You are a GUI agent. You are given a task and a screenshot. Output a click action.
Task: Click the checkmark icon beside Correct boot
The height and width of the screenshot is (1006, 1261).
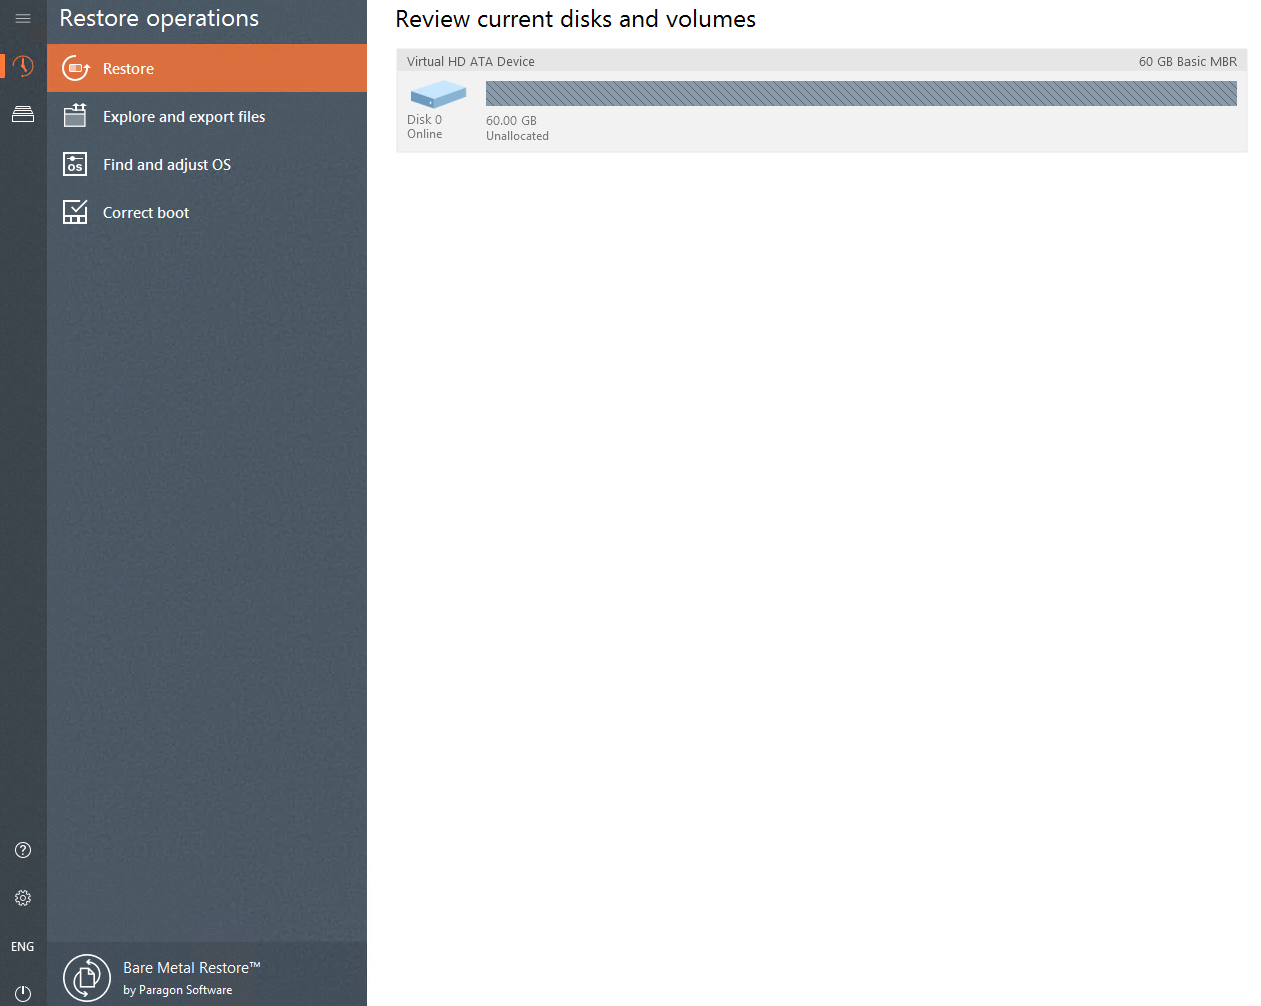coord(75,212)
